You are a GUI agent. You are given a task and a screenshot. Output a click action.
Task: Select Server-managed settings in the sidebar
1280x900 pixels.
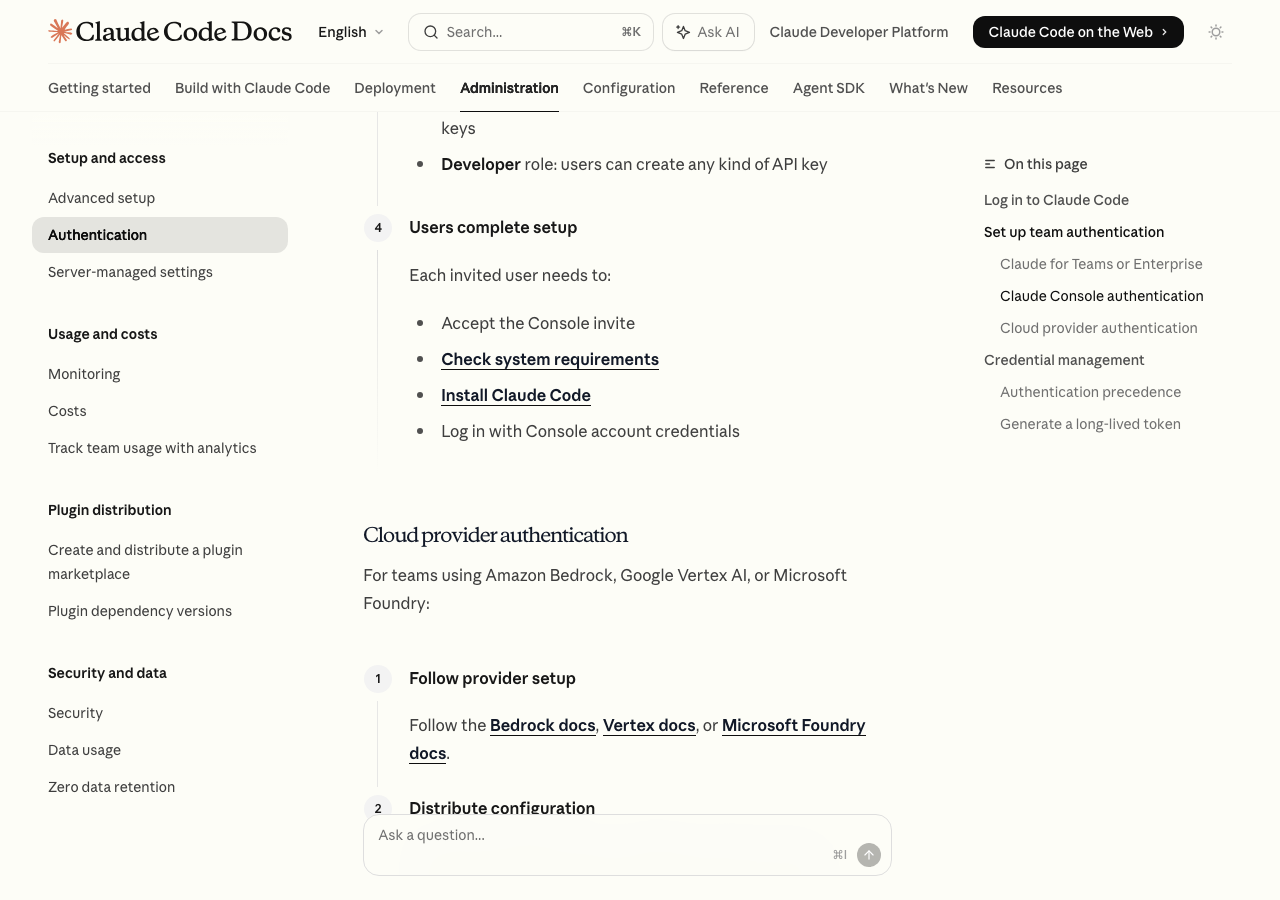pyautogui.click(x=130, y=272)
